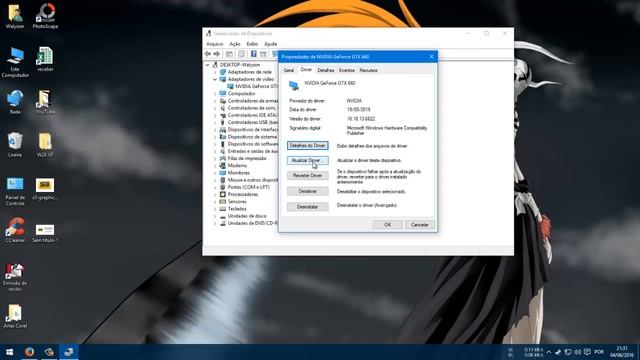The width and height of the screenshot is (640, 360).
Task: Expand Unidades de disco node
Action: click(x=215, y=216)
